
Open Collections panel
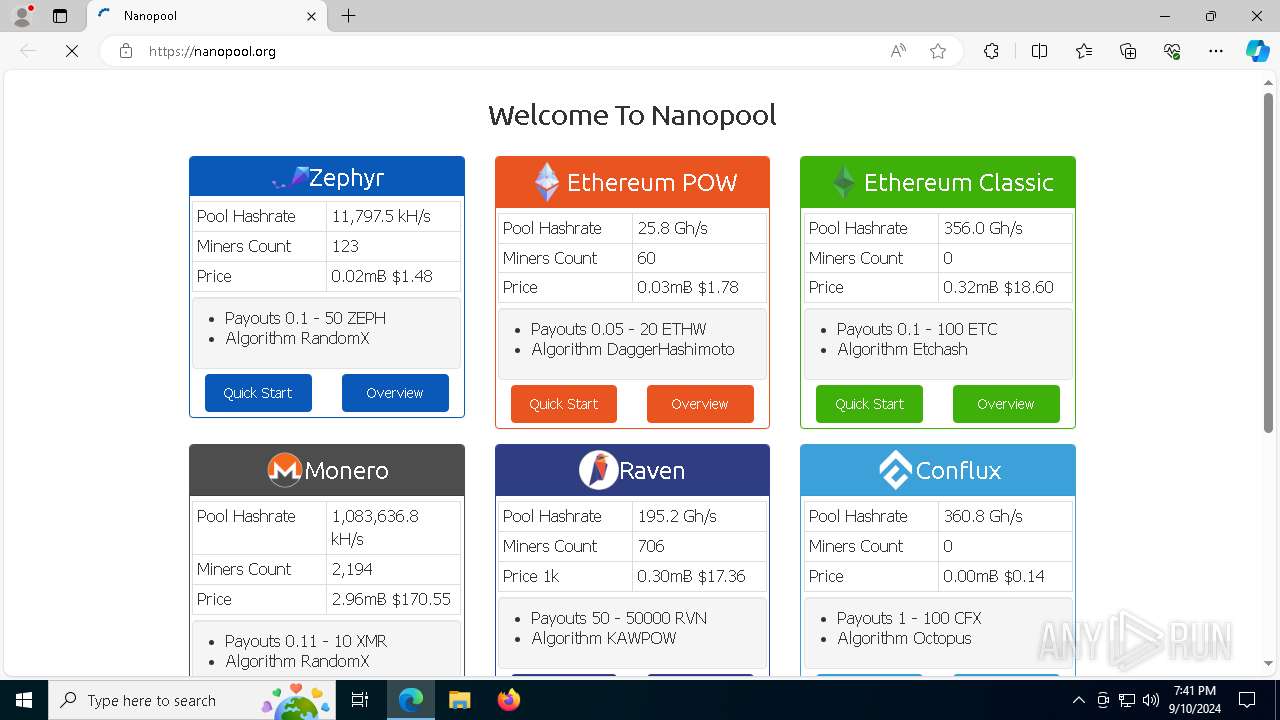point(1128,51)
